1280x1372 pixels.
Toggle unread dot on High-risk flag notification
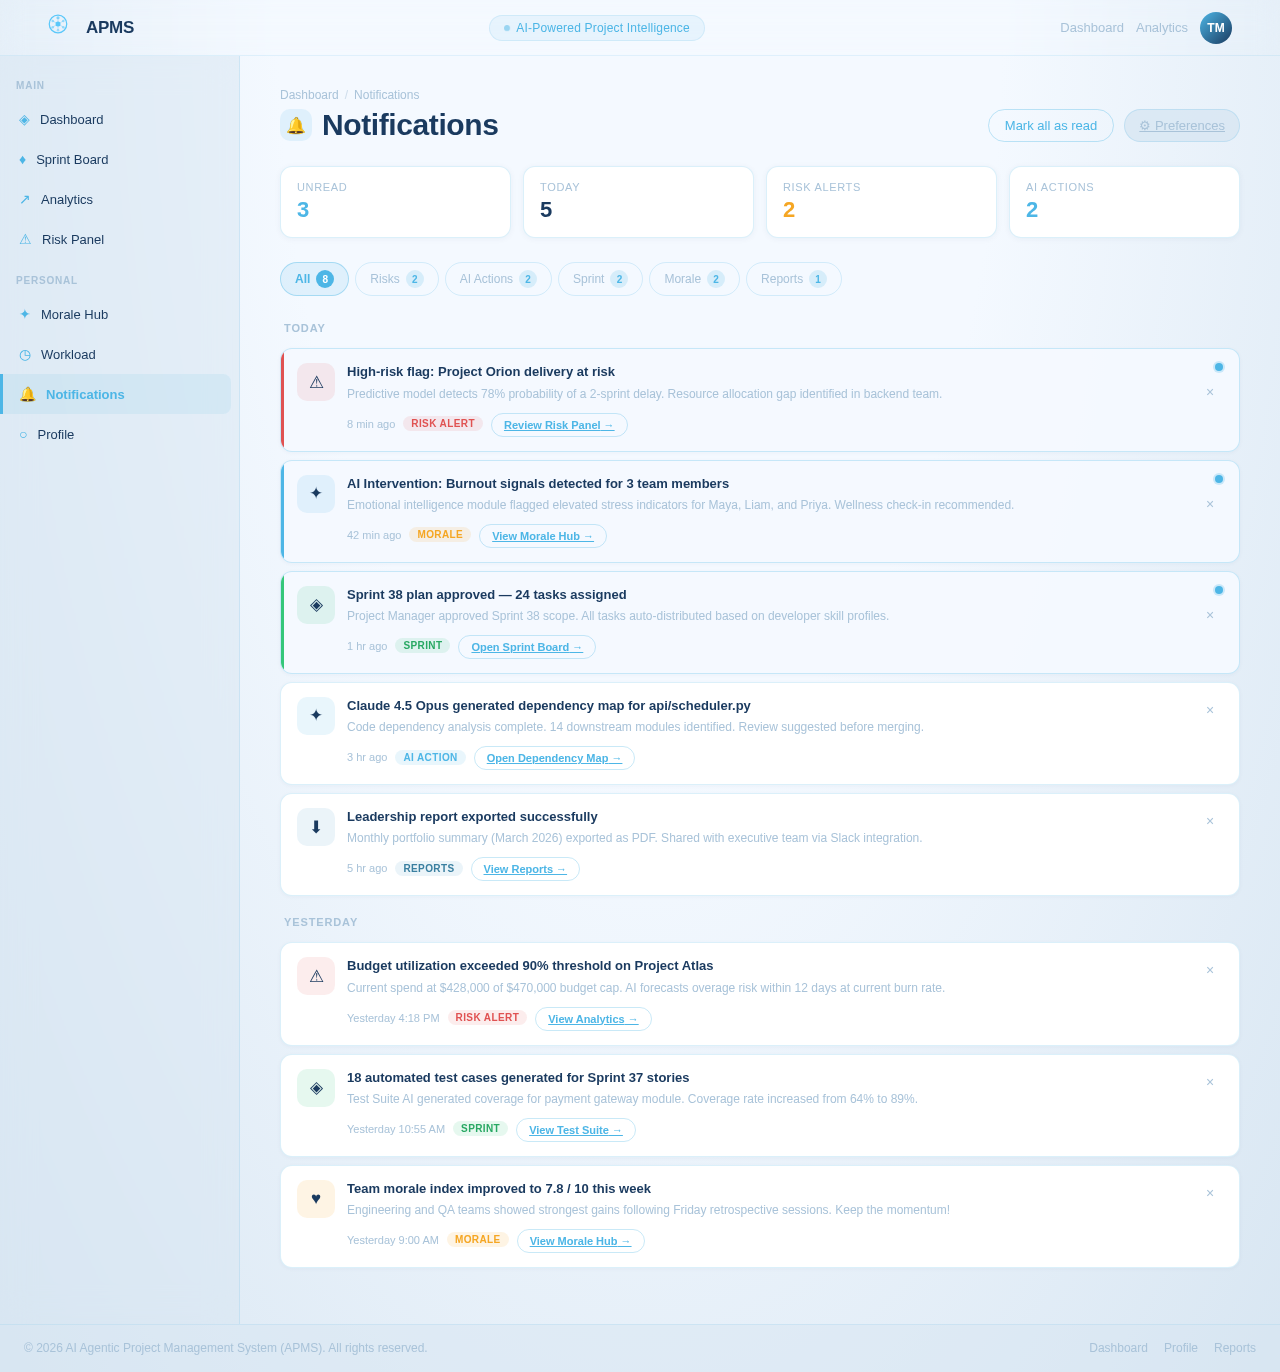tap(1218, 367)
